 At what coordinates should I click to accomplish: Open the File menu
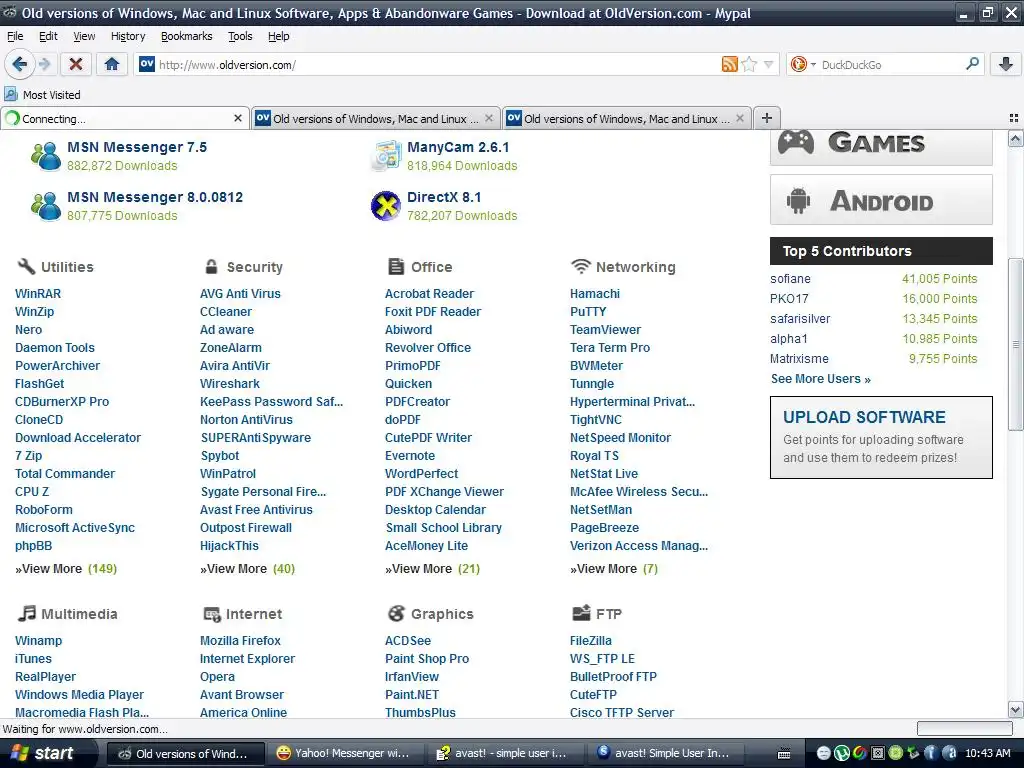click(15, 36)
